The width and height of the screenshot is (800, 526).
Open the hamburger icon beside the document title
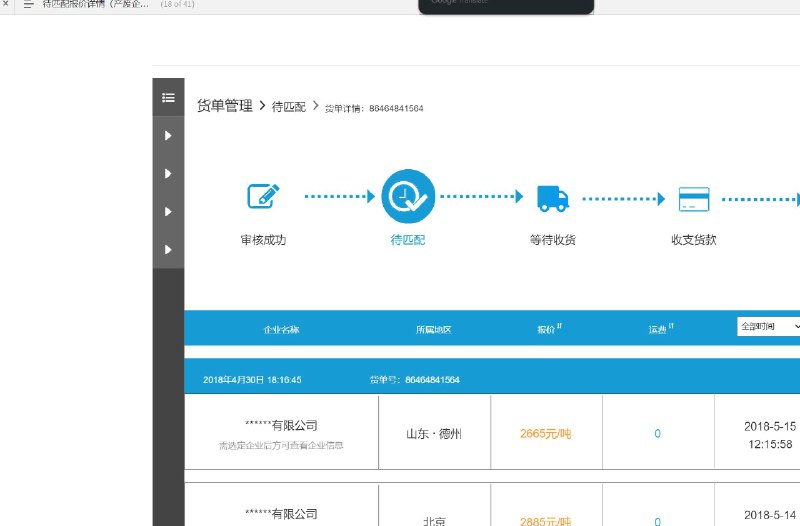click(29, 4)
